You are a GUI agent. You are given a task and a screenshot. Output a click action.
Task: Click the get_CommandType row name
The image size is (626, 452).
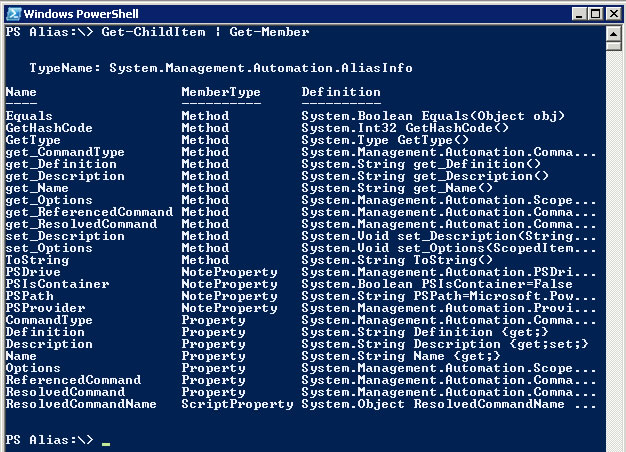[65, 152]
